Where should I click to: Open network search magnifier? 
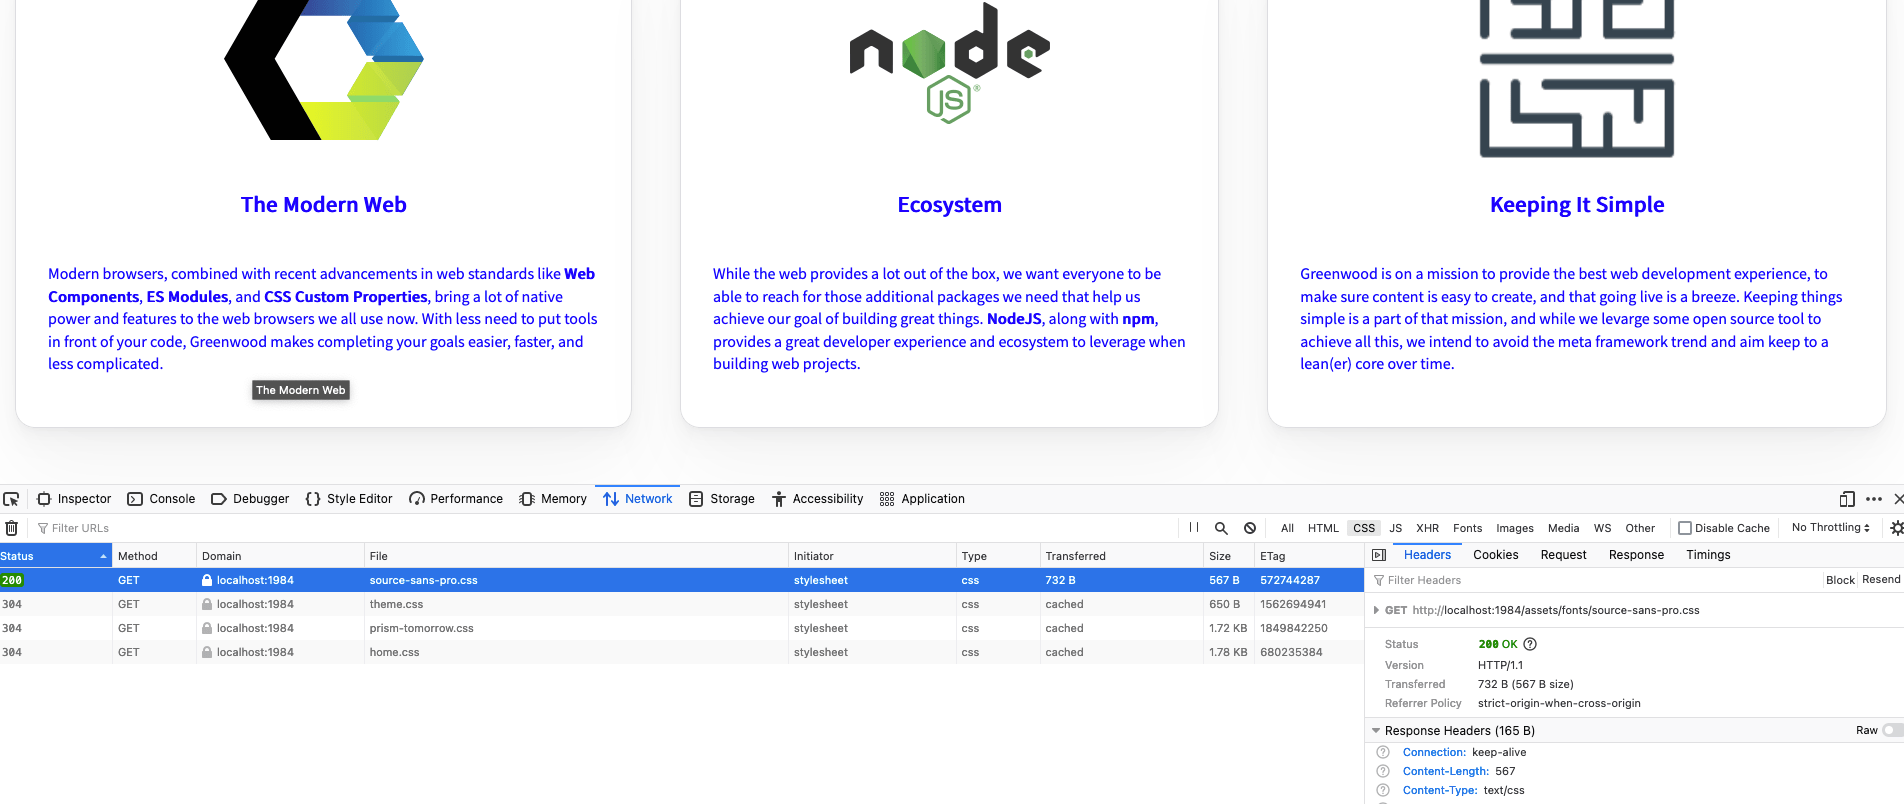click(x=1221, y=528)
